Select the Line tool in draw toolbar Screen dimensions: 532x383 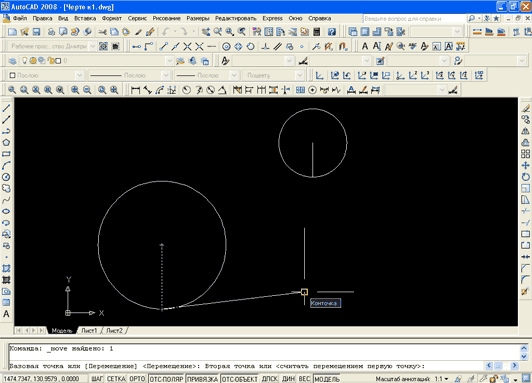coord(6,108)
